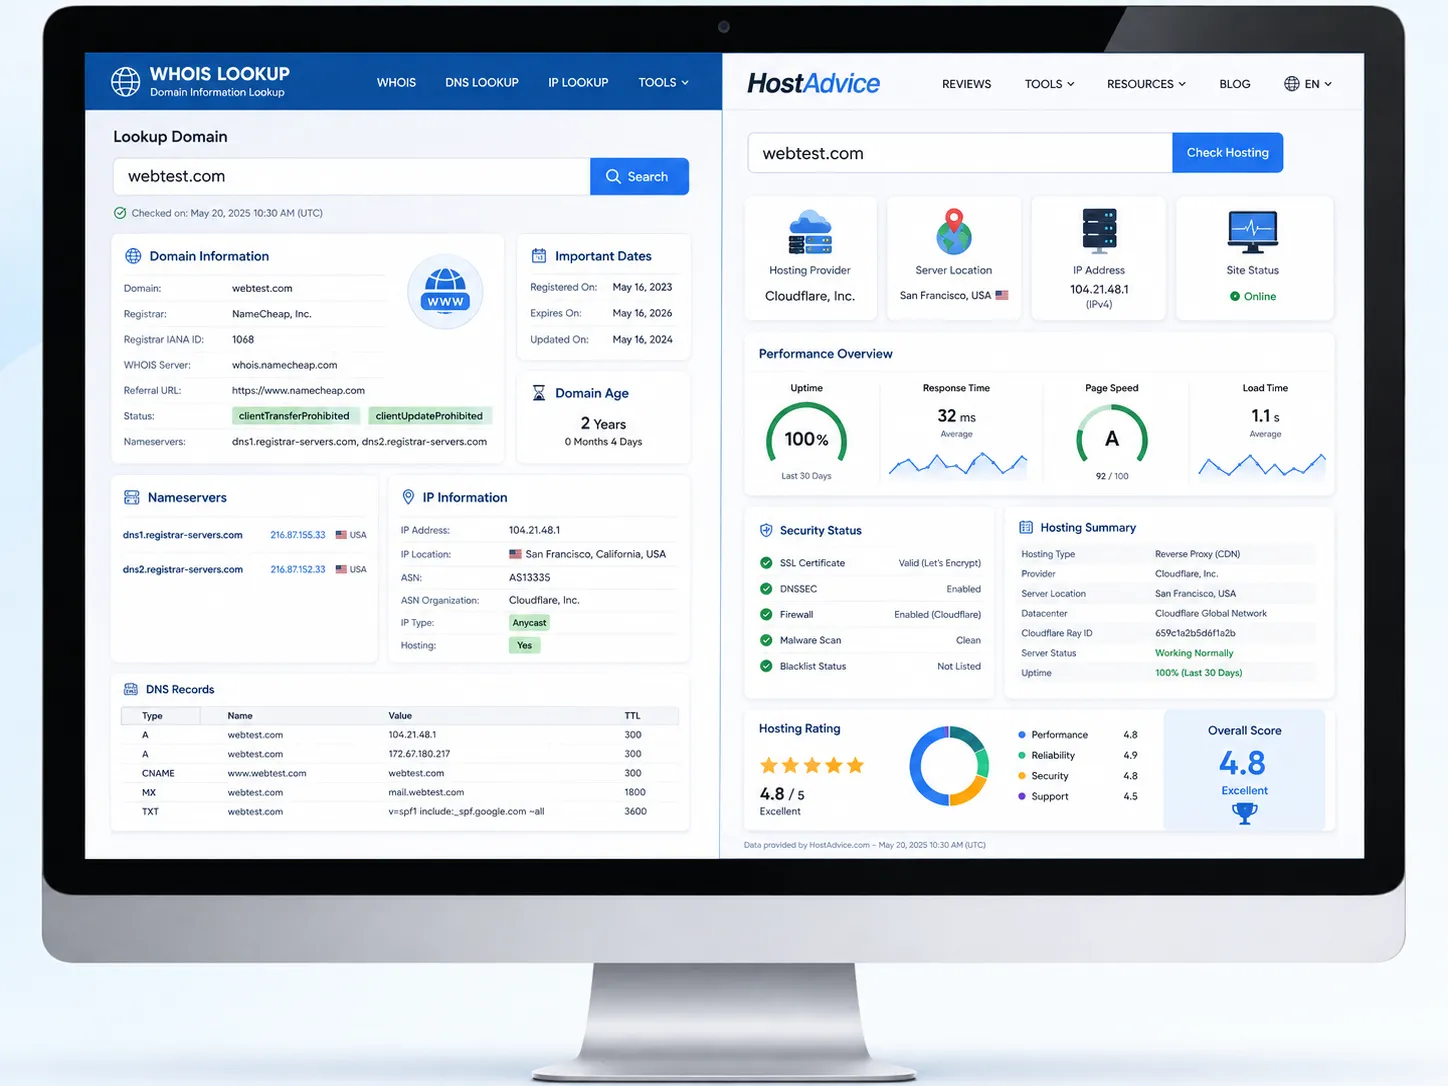Click the Domain Information globe icon

(x=133, y=256)
